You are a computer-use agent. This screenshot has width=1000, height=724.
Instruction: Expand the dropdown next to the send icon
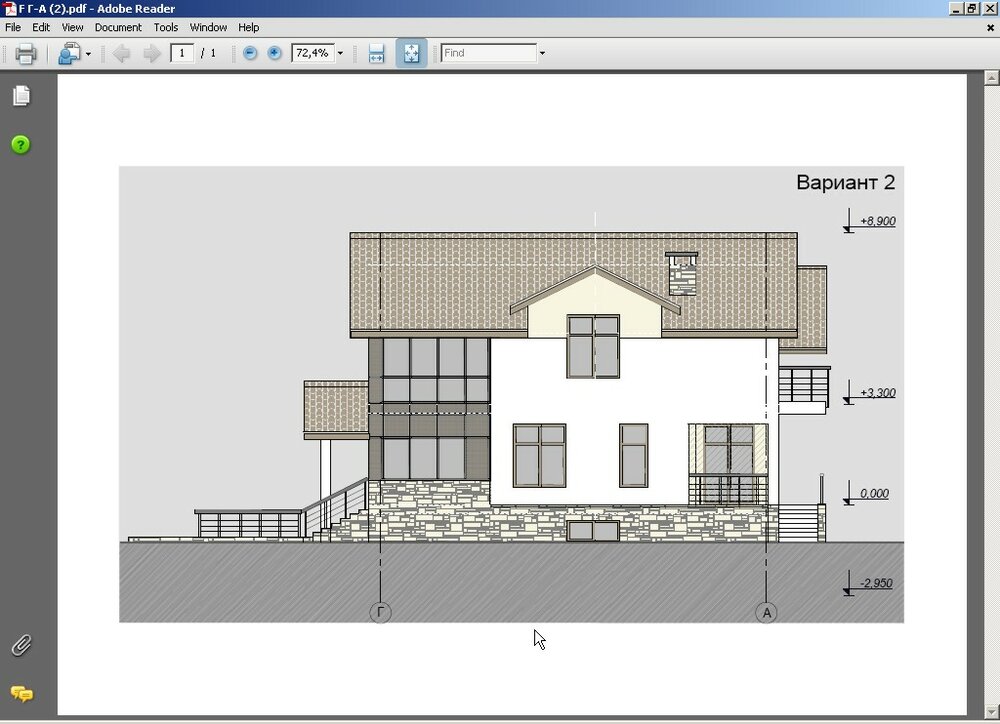[90, 53]
